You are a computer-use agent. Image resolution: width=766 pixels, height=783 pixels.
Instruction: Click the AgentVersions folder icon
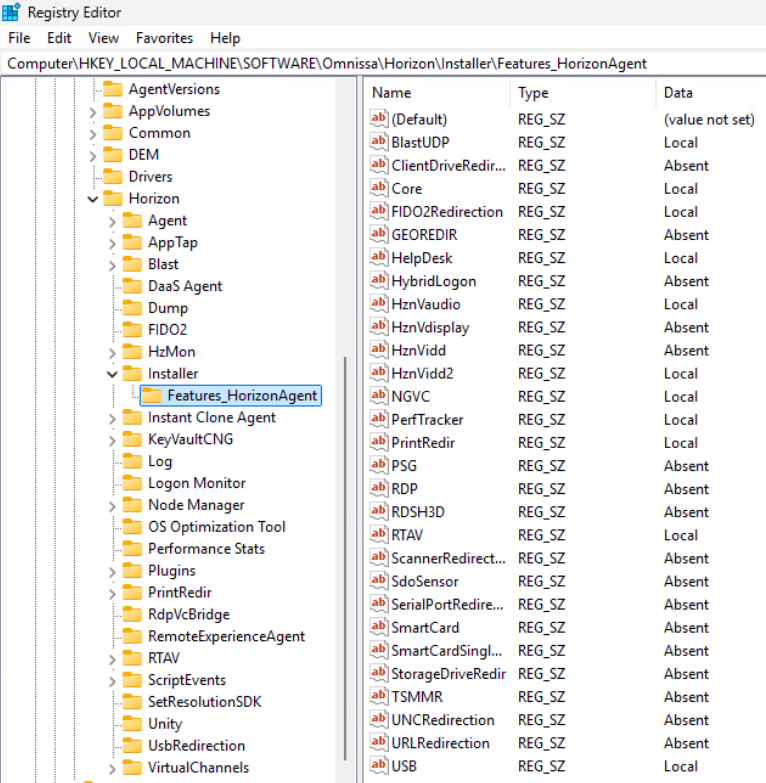pyautogui.click(x=113, y=89)
